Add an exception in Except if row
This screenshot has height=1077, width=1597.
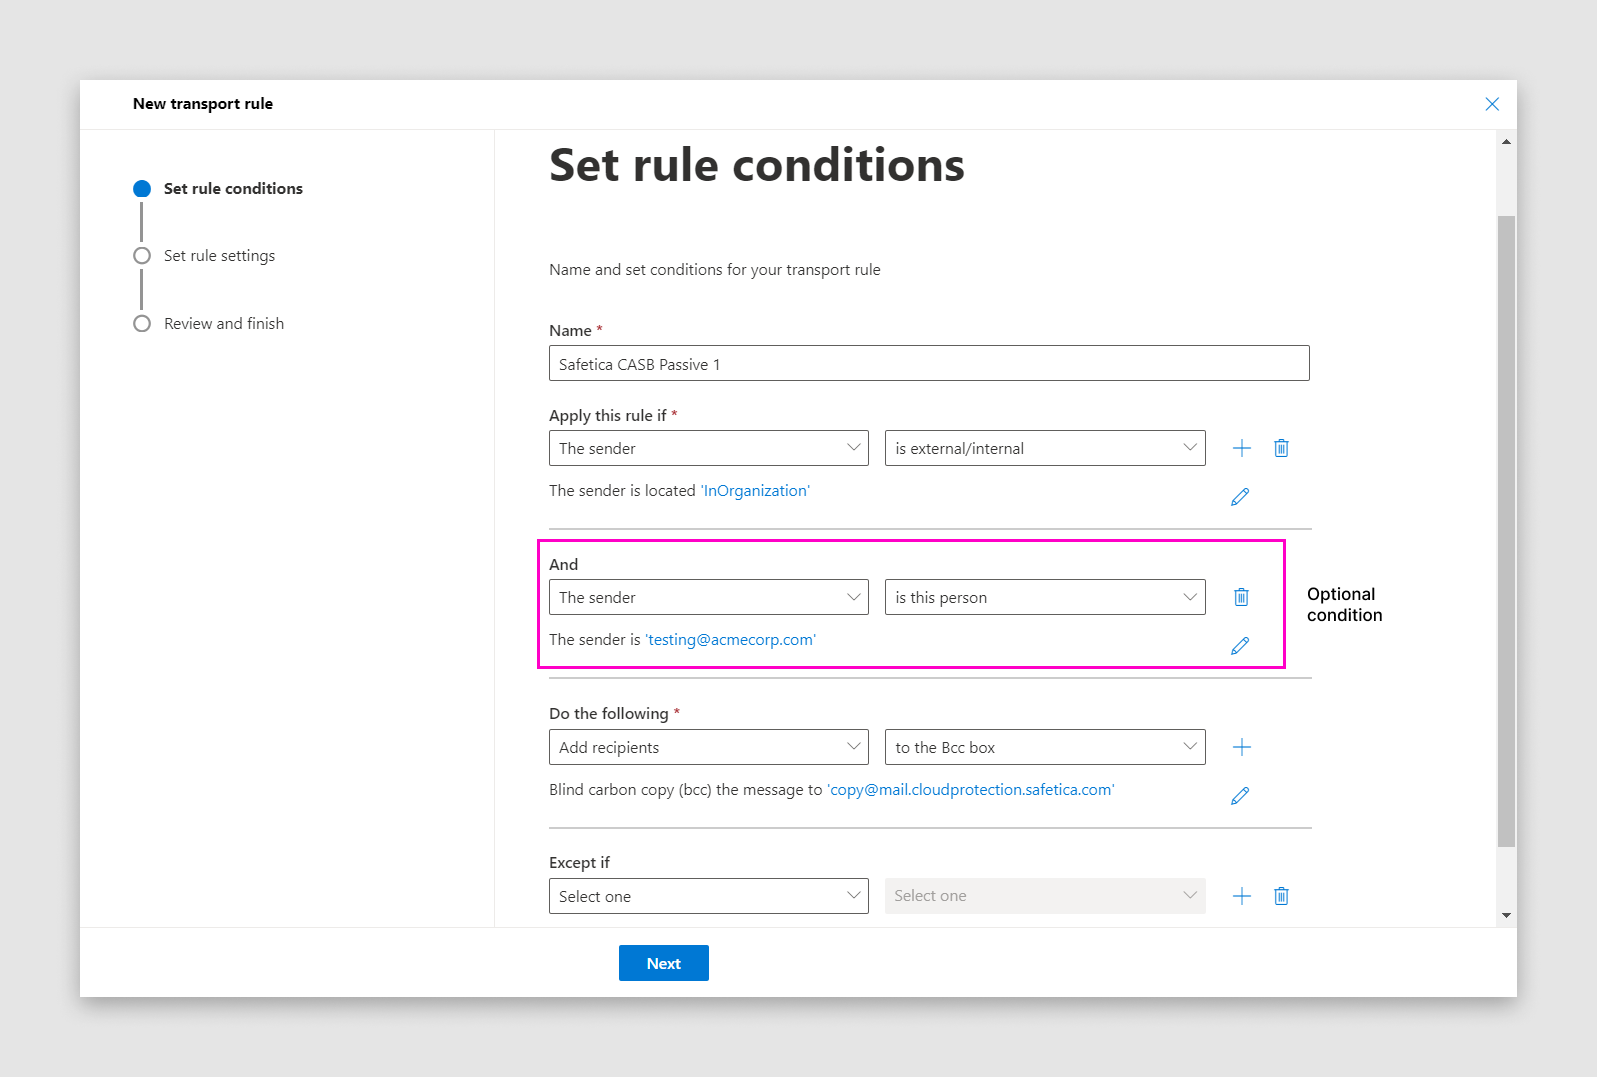tap(1241, 896)
